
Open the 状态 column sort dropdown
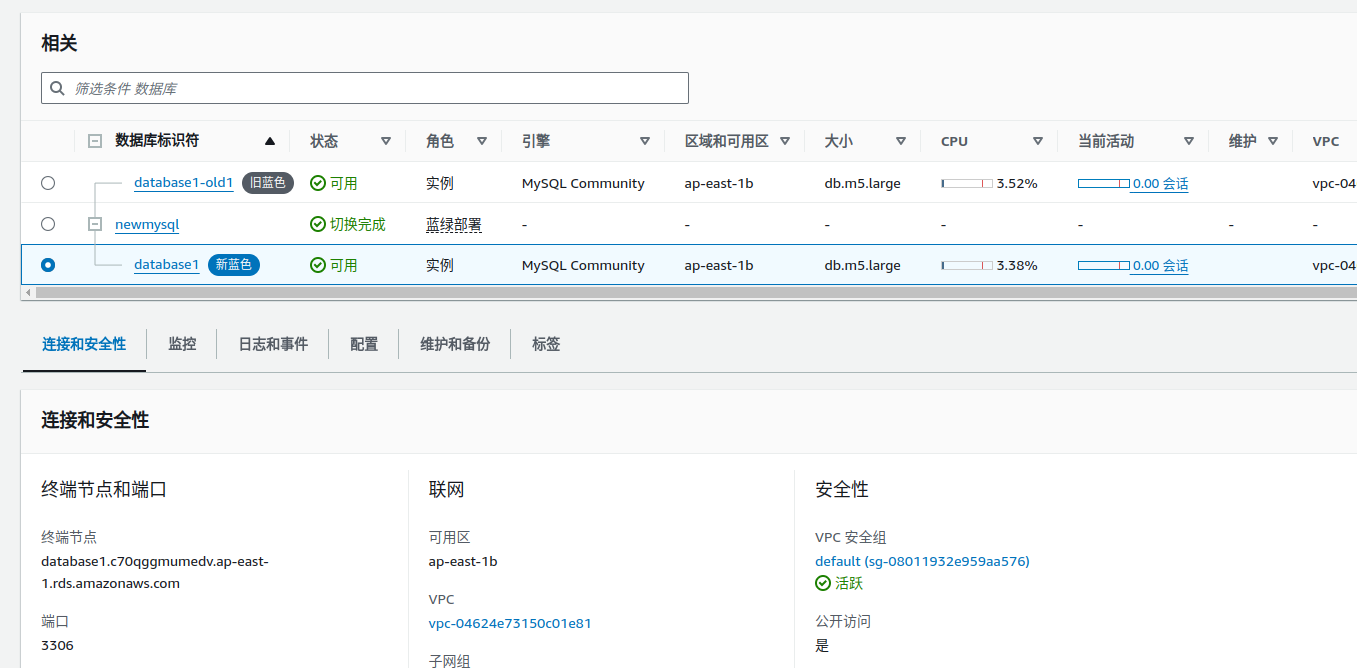coord(386,141)
